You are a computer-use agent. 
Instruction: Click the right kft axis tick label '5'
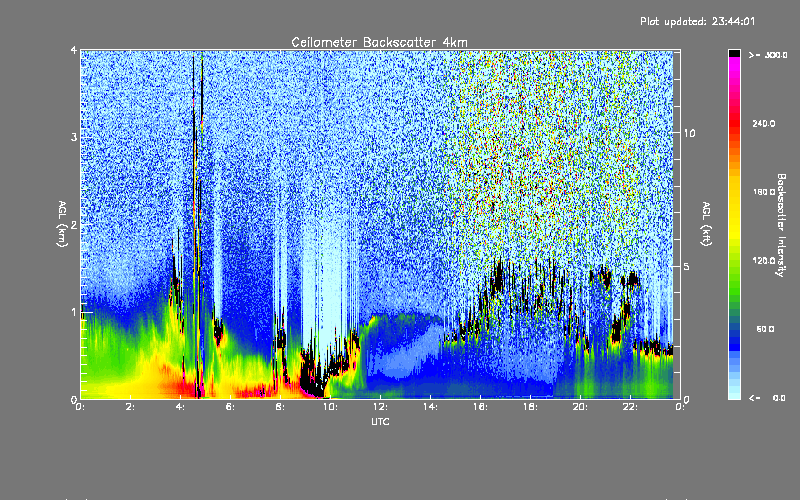coord(687,266)
